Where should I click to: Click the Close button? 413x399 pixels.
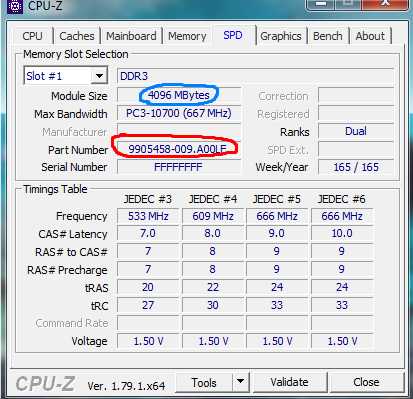(366, 382)
